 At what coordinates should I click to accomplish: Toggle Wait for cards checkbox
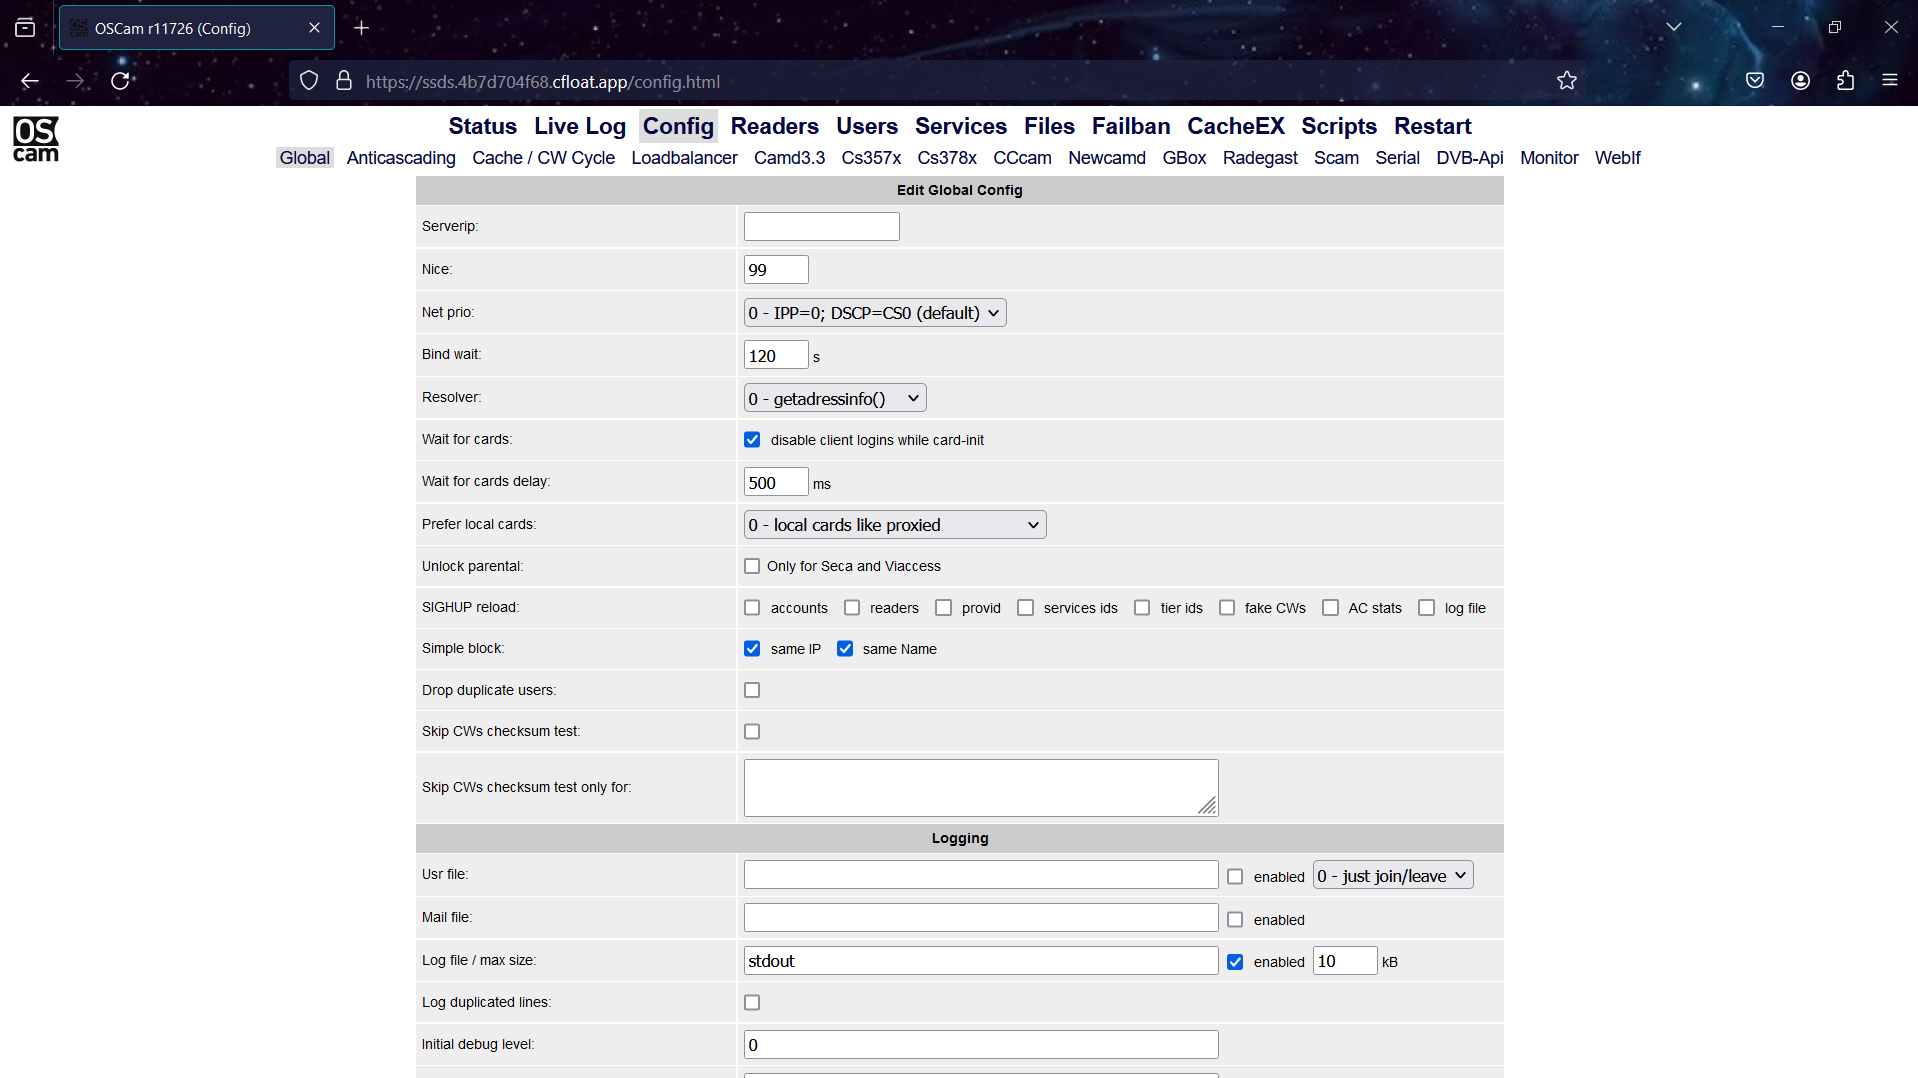tap(752, 440)
